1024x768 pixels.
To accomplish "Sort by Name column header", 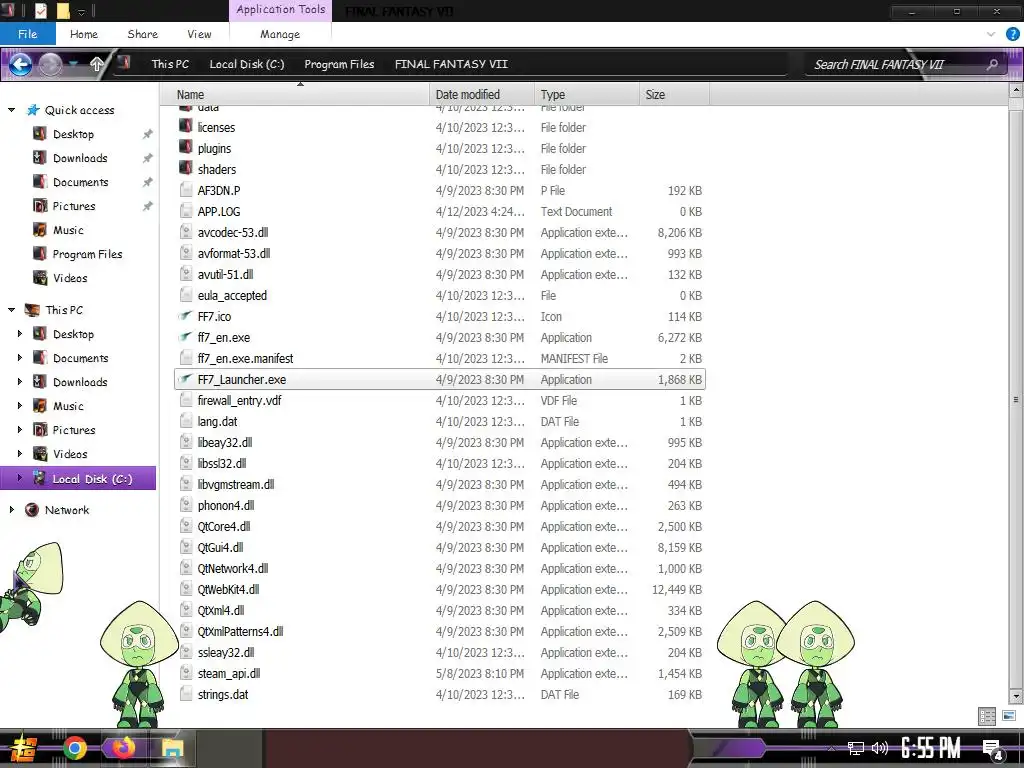I will pos(295,95).
